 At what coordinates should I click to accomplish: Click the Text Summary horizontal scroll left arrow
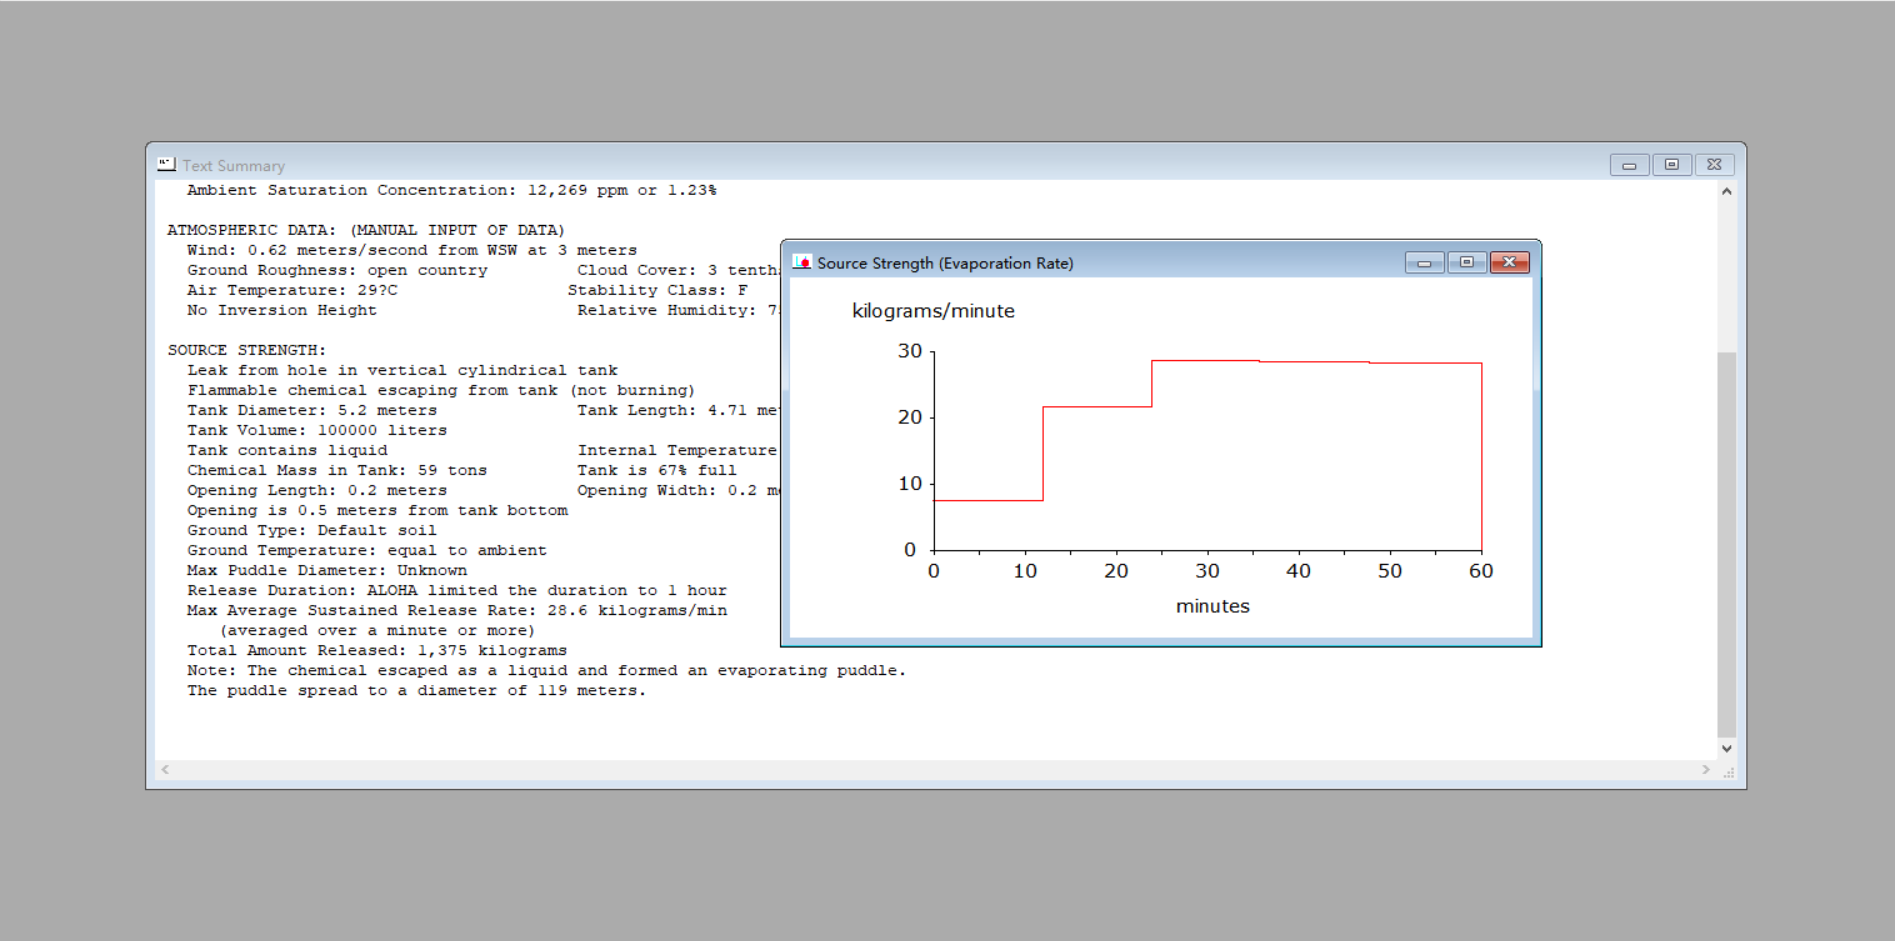(165, 769)
